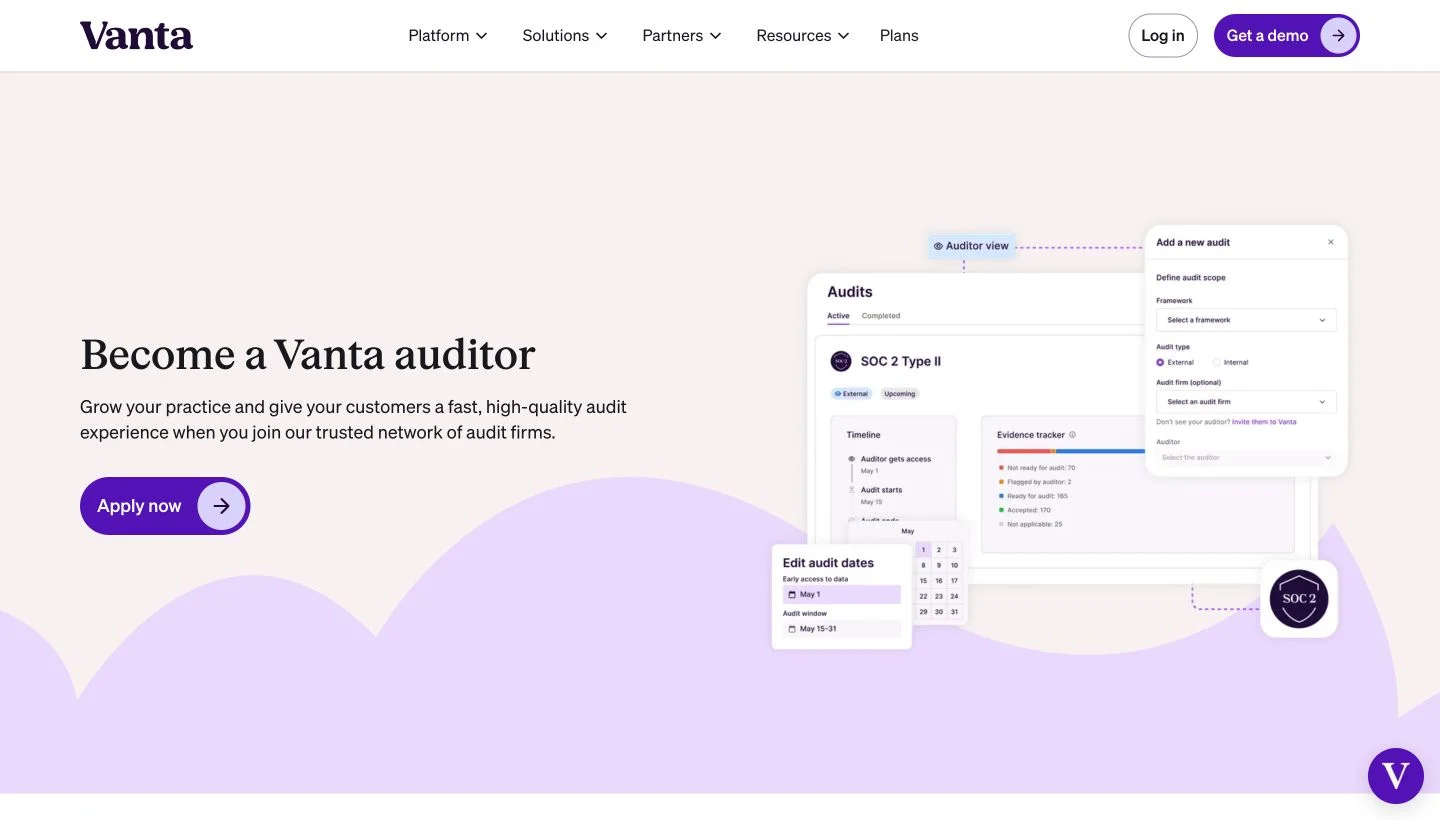Click the External badge under SOC 2 Type II
1440x820 pixels.
click(x=851, y=394)
